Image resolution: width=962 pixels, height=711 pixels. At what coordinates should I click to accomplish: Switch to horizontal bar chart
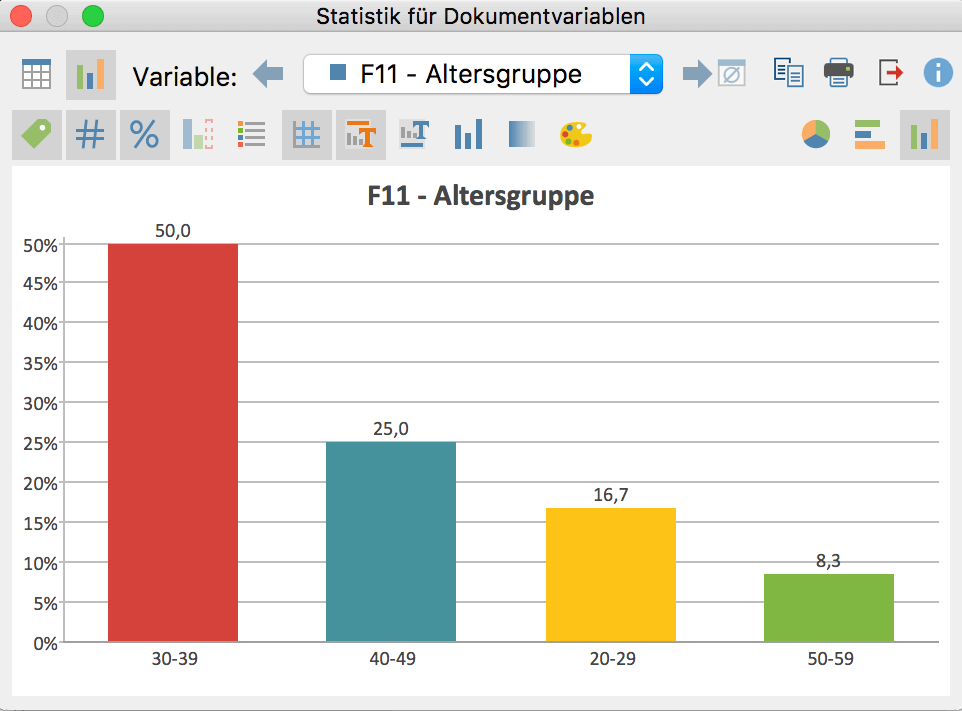tap(869, 134)
